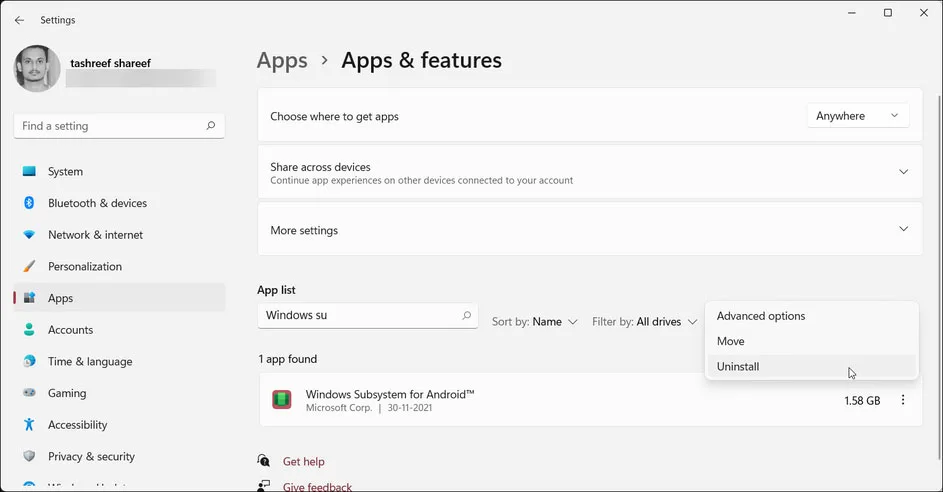
Task: Open Network & internet wifi icon
Action: [x=29, y=235]
